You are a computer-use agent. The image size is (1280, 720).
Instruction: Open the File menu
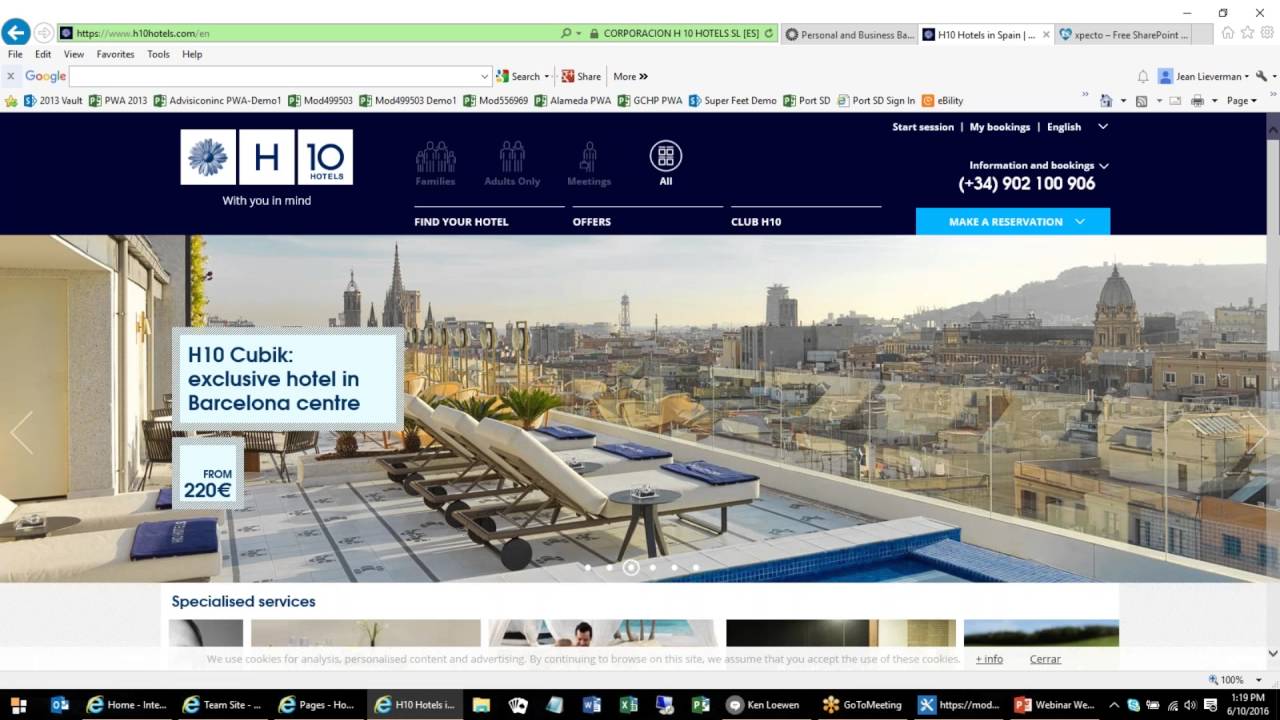click(15, 54)
